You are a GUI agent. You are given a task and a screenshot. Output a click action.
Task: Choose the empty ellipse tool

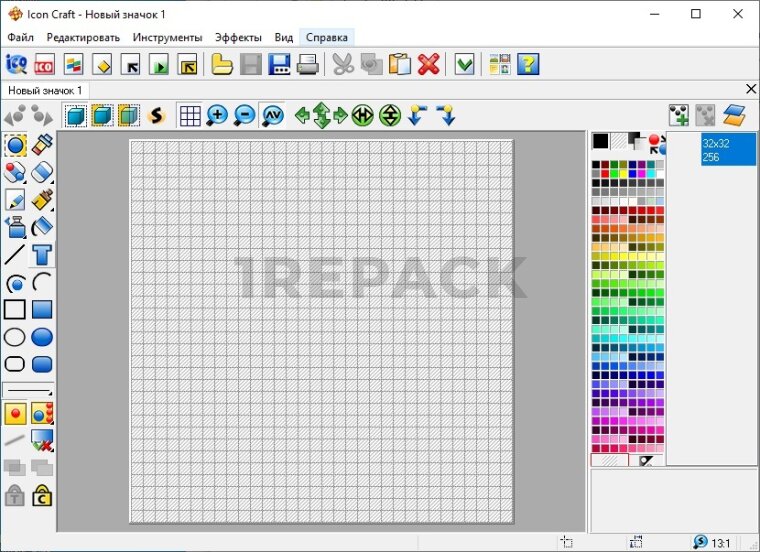pos(15,337)
